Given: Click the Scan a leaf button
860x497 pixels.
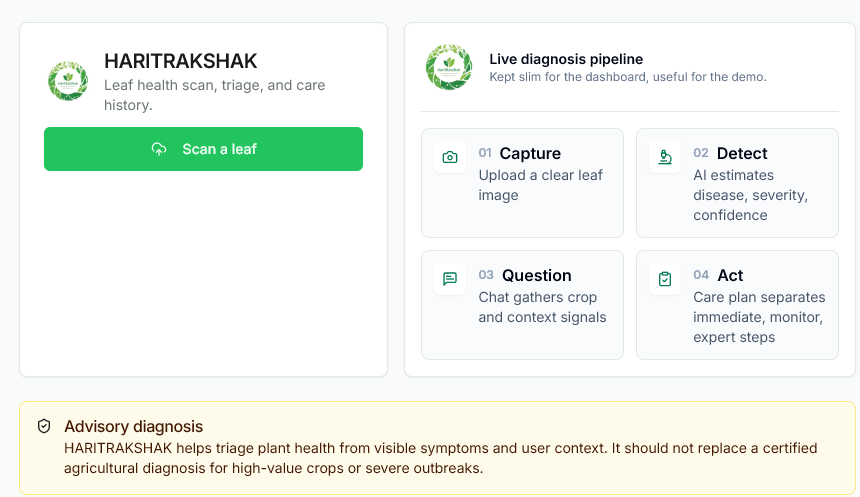Looking at the screenshot, I should 203,149.
